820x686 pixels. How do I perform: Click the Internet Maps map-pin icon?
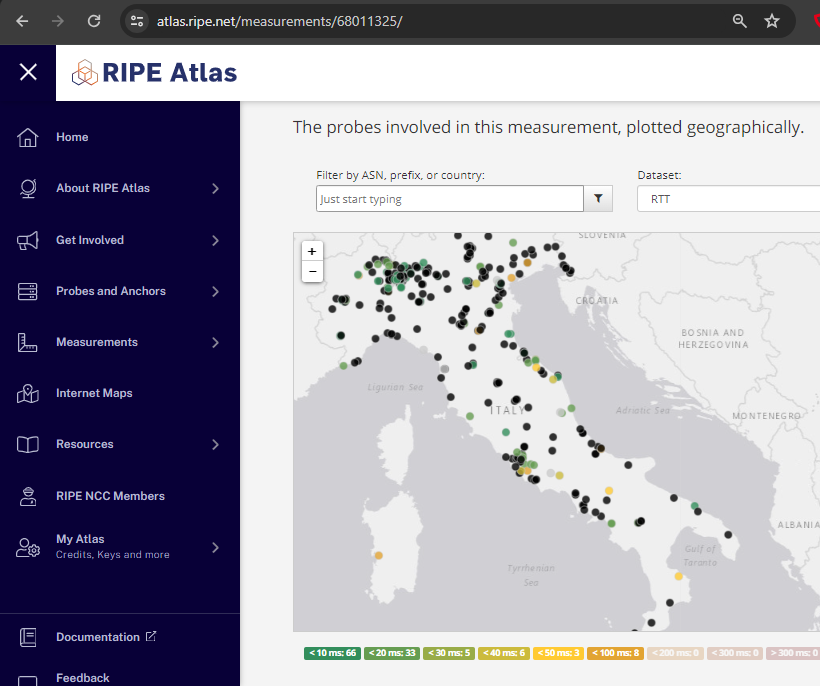pyautogui.click(x=28, y=394)
